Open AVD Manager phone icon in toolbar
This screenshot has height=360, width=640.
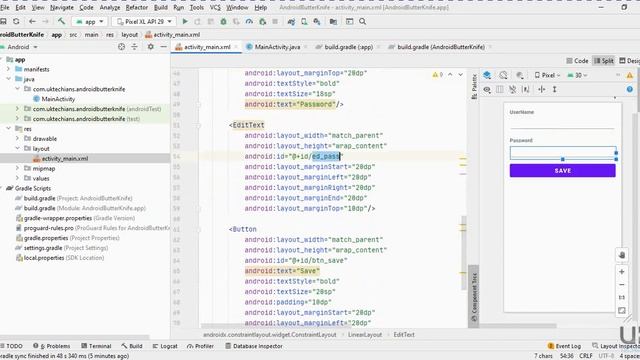pyautogui.click(x=304, y=21)
